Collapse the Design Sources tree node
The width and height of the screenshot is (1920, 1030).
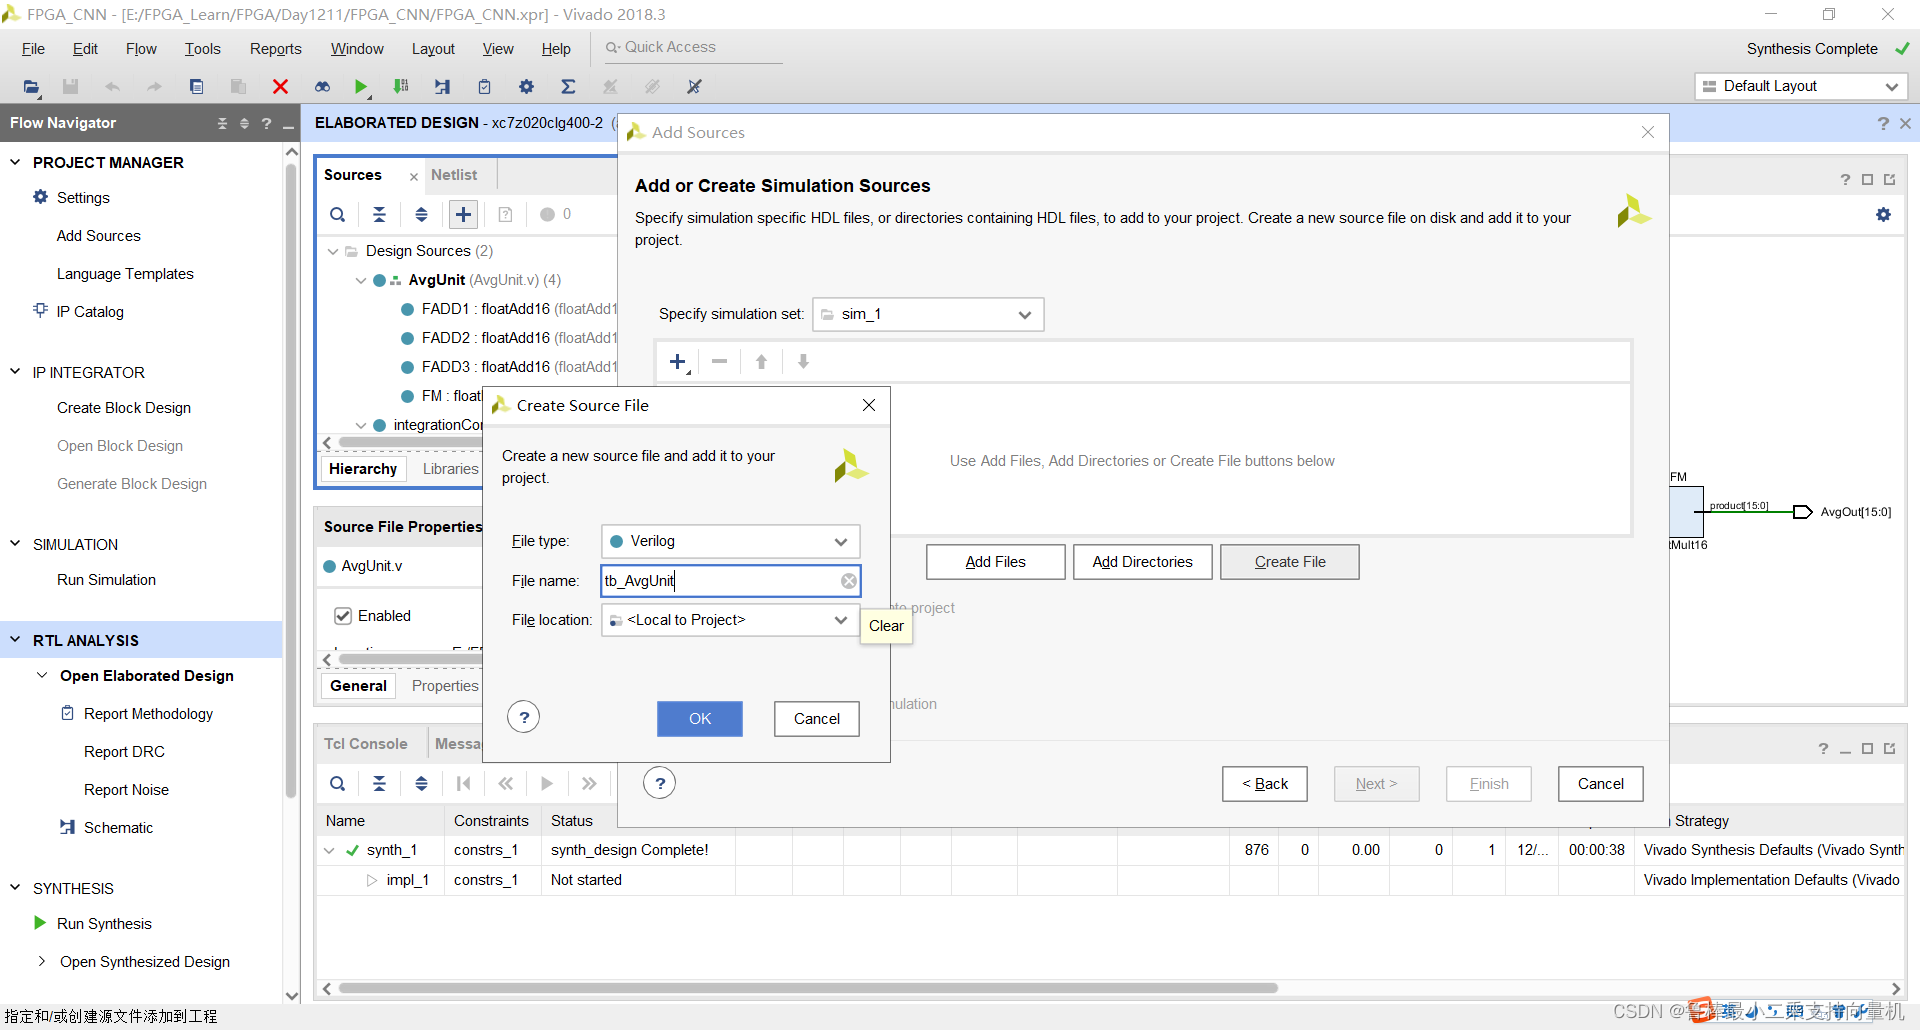click(x=333, y=251)
